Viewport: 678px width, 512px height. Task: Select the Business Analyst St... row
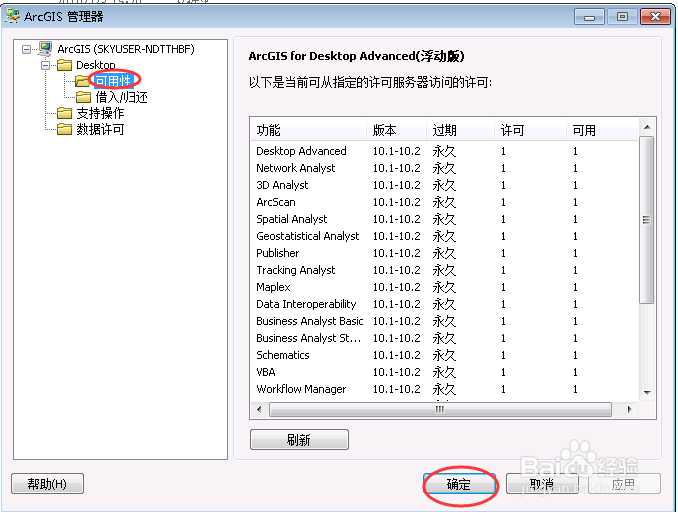445,338
